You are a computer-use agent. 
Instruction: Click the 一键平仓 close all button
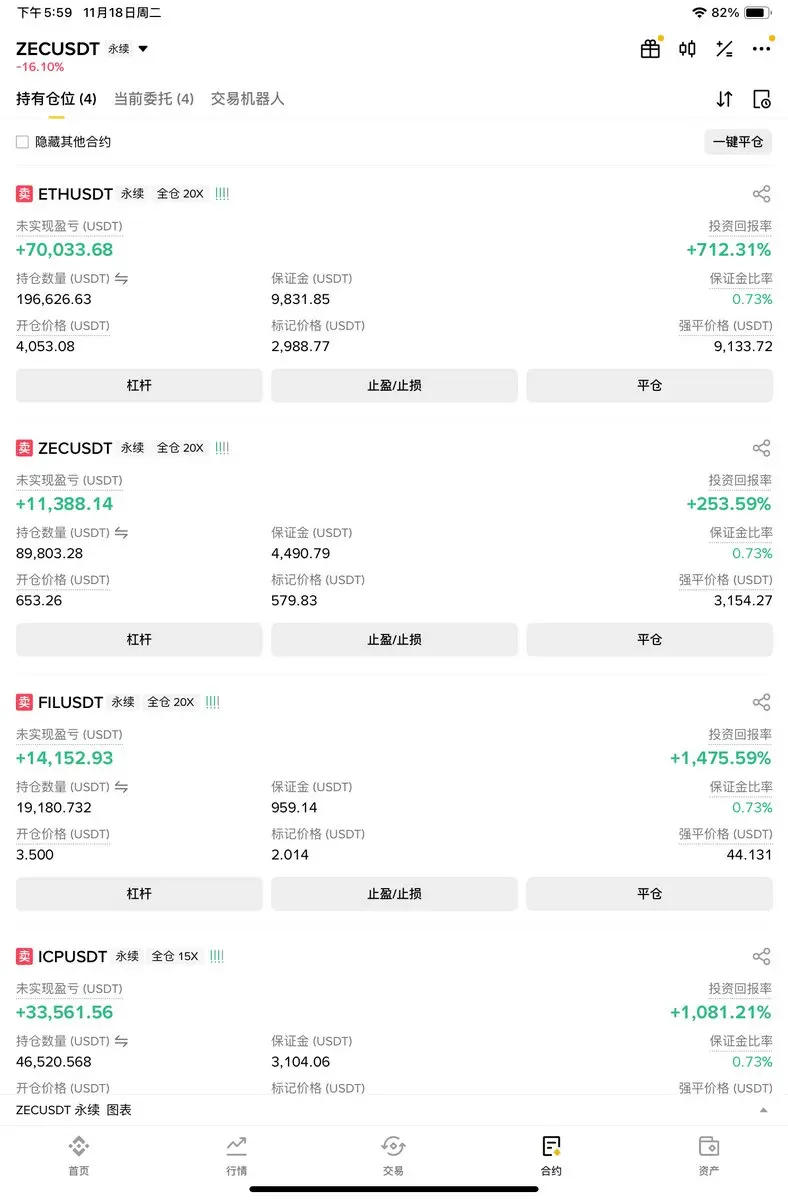pos(738,142)
